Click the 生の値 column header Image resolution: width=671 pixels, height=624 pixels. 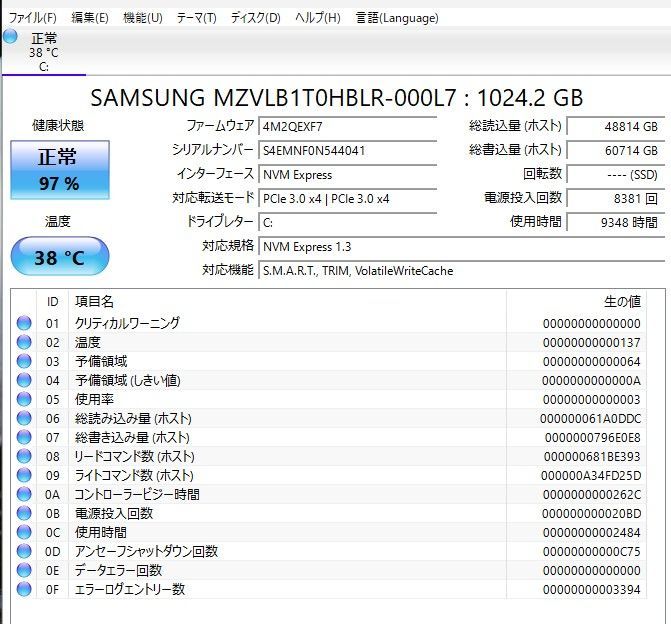[x=620, y=301]
